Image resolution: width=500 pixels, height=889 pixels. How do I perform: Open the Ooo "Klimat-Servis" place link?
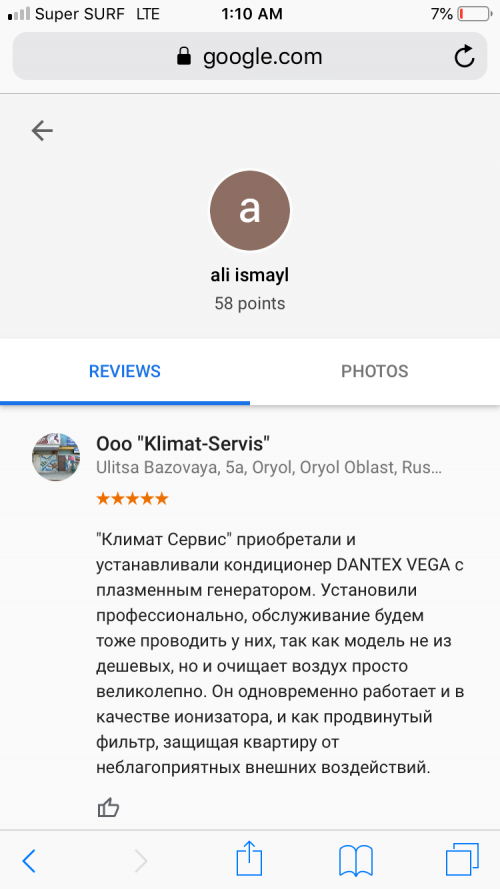[x=183, y=444]
